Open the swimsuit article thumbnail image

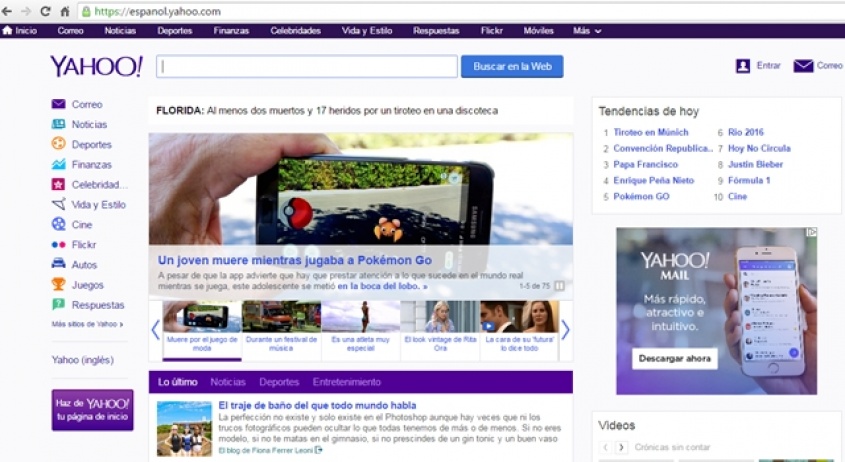coord(184,429)
